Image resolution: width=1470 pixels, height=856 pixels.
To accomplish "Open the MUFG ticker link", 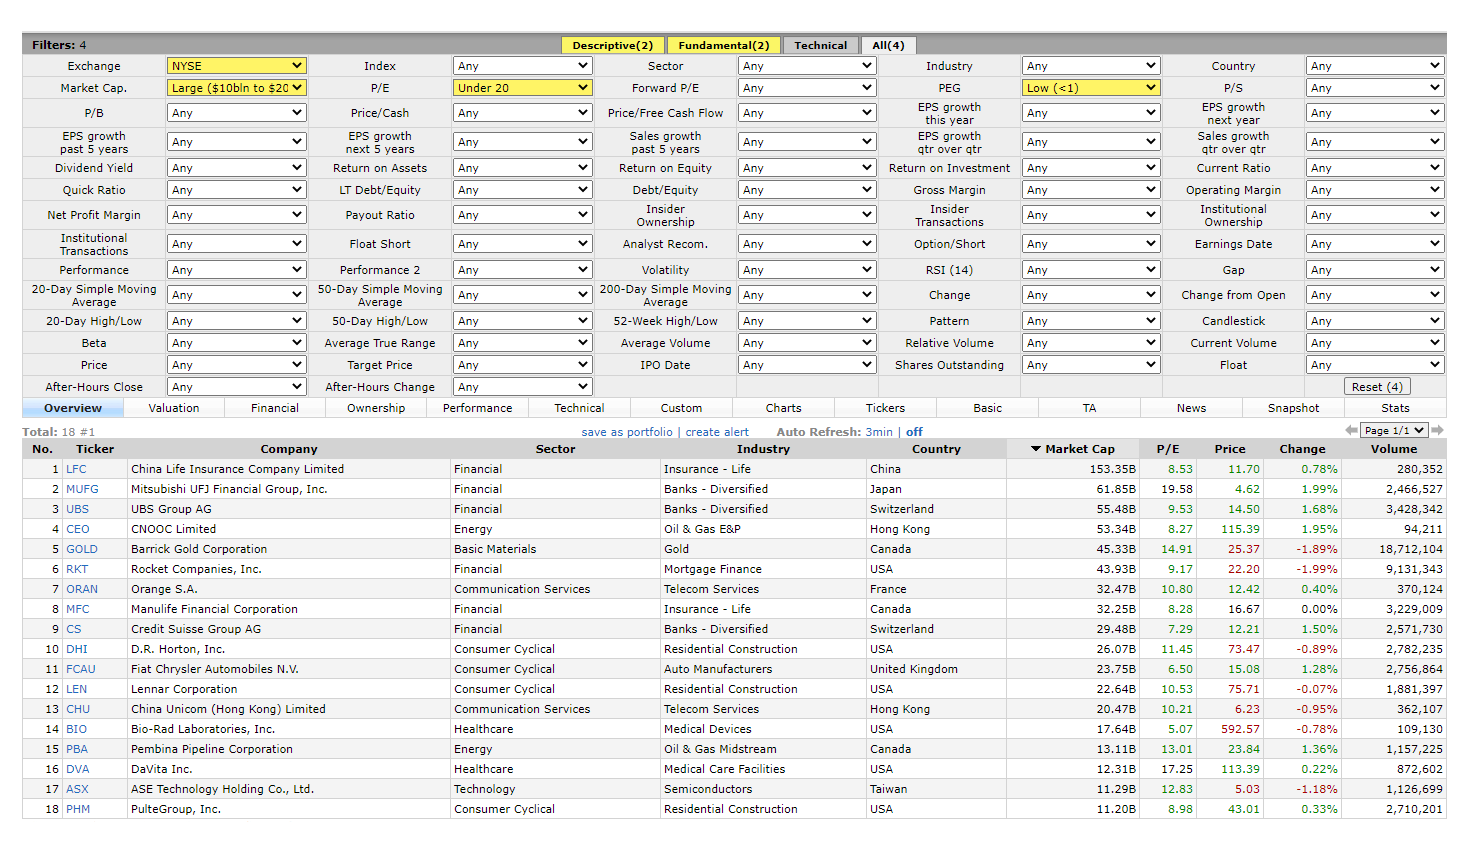I will (82, 489).
